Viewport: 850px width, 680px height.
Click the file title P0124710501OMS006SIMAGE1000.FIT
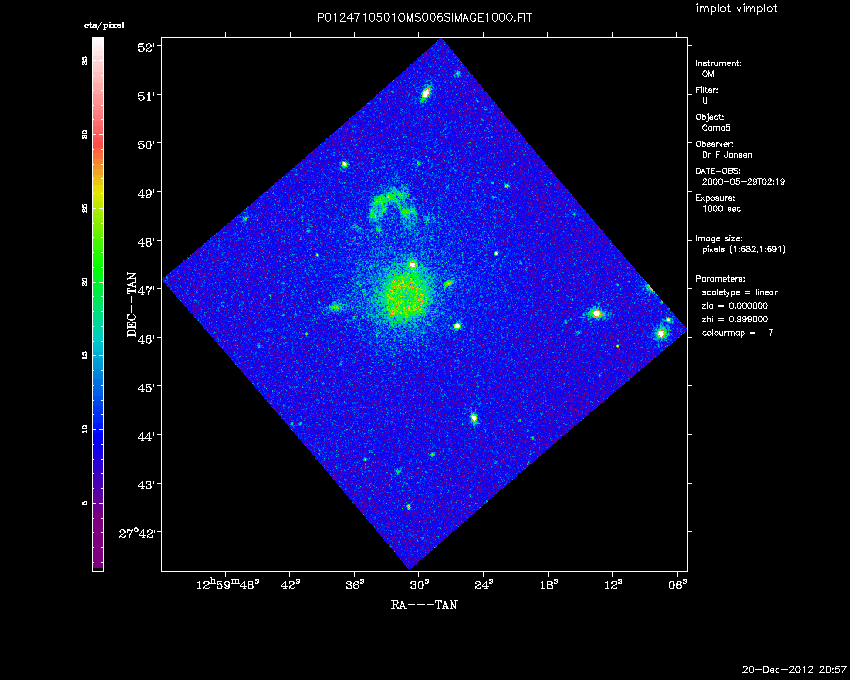tap(424, 18)
